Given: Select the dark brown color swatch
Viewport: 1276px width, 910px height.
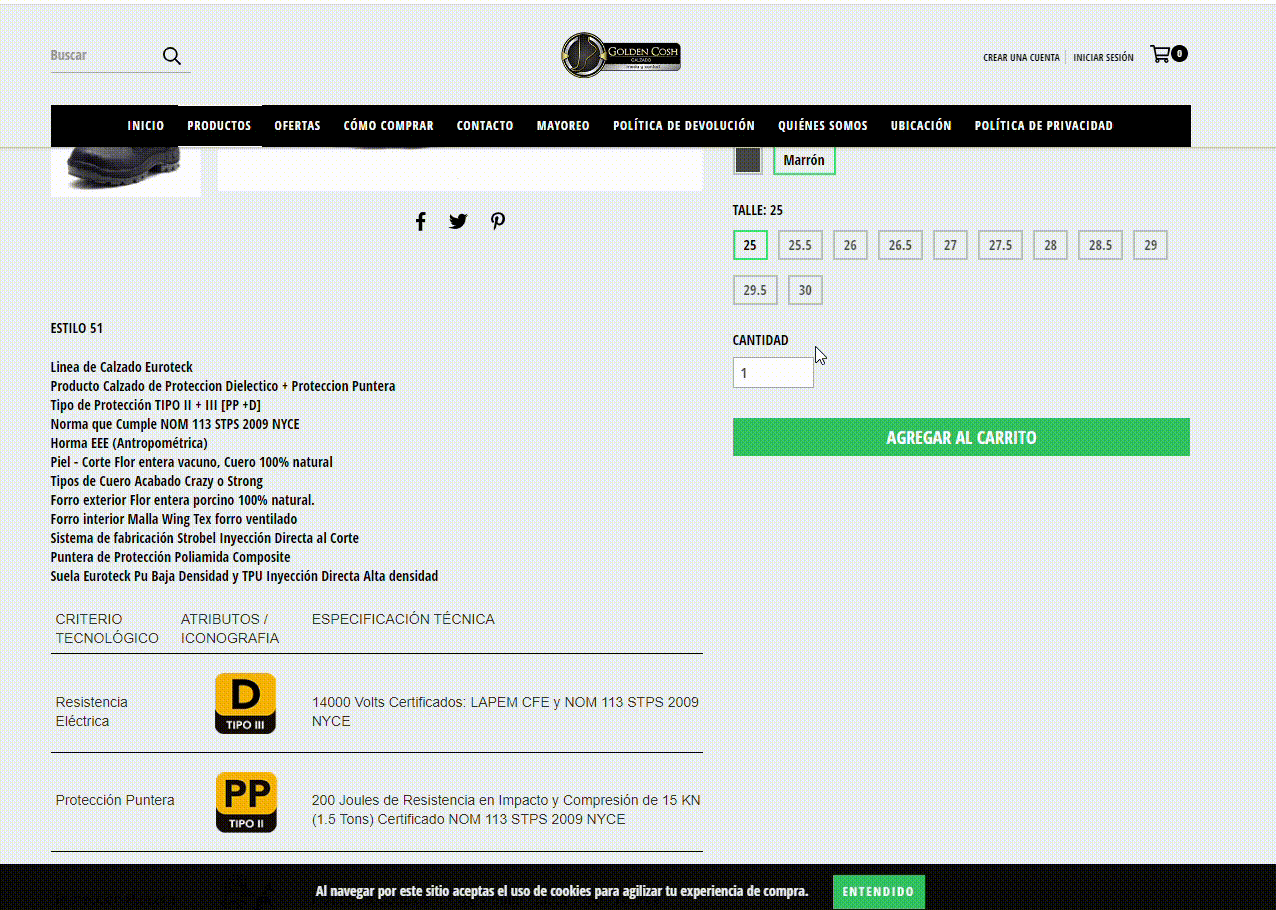Looking at the screenshot, I should coord(748,160).
